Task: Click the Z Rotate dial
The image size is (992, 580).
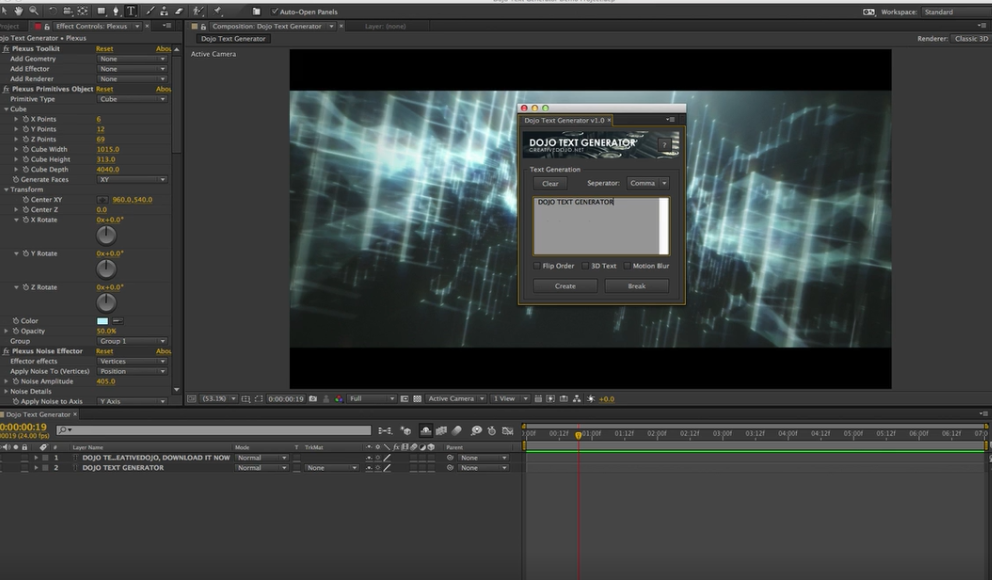Action: click(x=106, y=302)
